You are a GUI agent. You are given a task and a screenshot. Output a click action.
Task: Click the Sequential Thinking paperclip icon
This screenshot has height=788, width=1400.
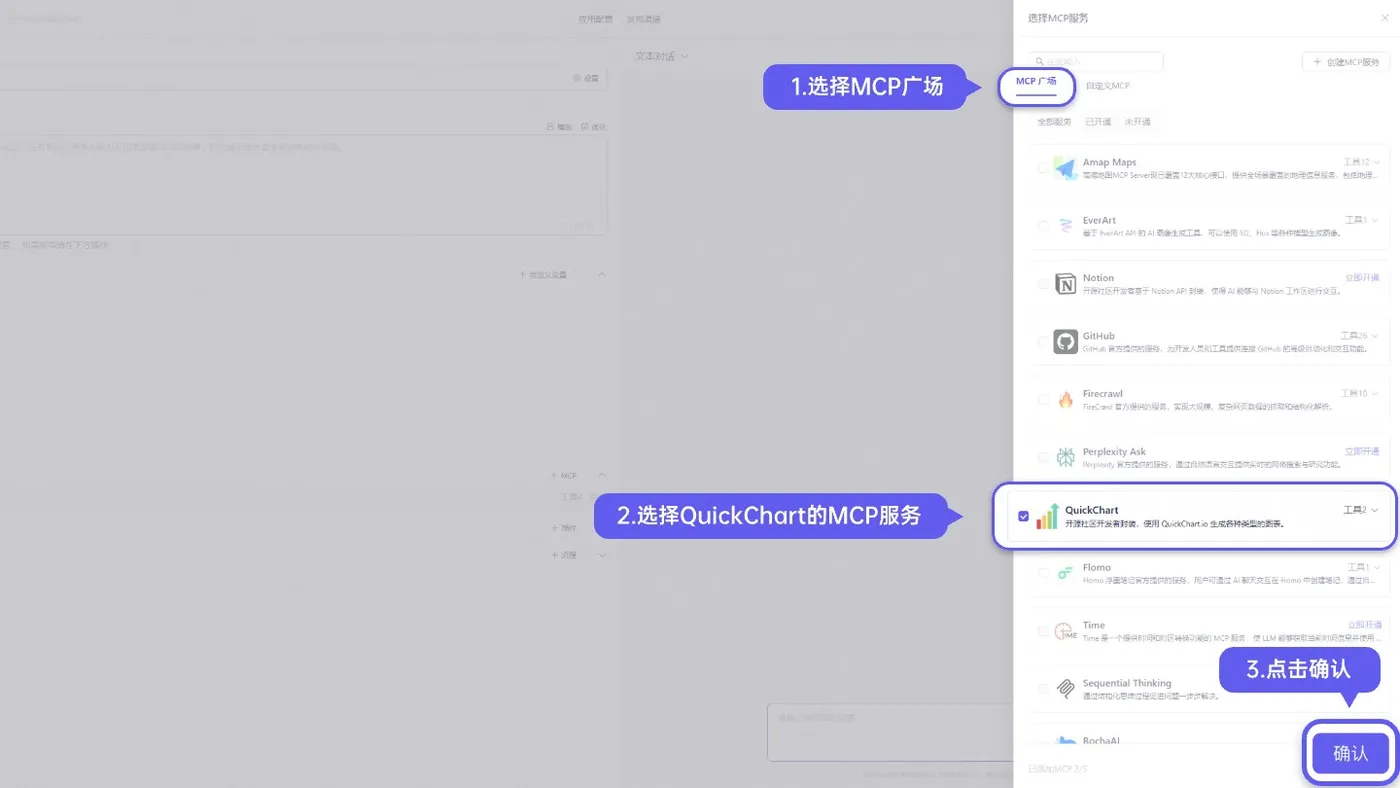(1065, 689)
